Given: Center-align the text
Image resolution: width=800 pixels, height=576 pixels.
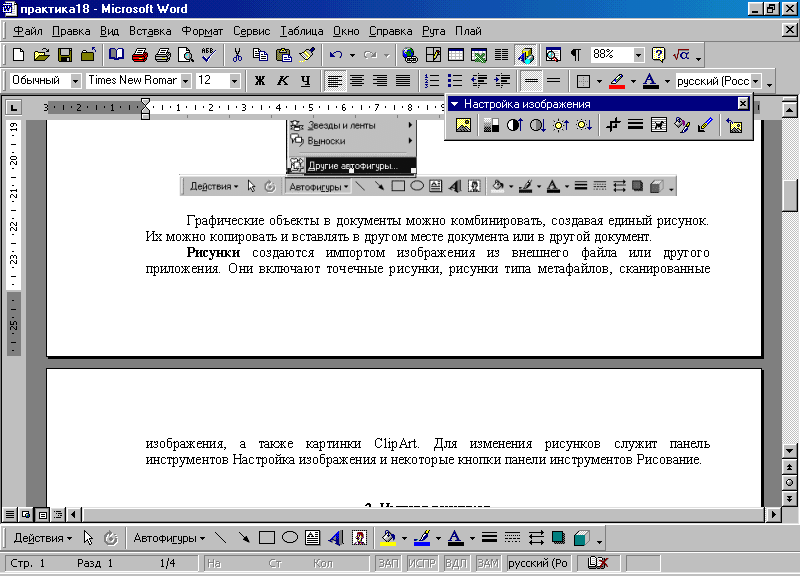Looking at the screenshot, I should [357, 81].
